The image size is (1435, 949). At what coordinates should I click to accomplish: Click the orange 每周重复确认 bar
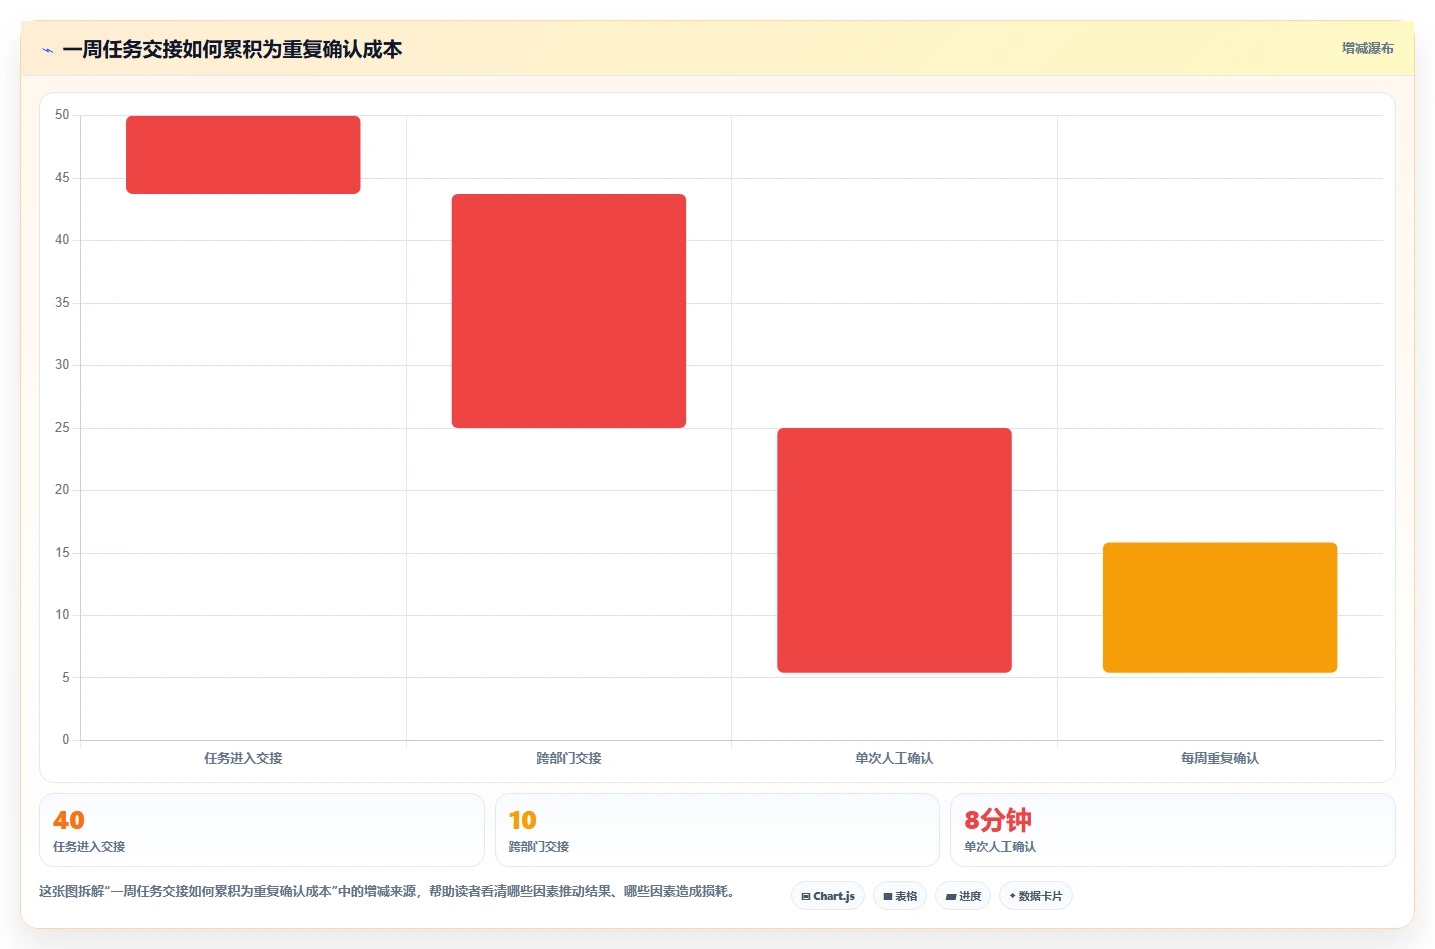click(1220, 608)
